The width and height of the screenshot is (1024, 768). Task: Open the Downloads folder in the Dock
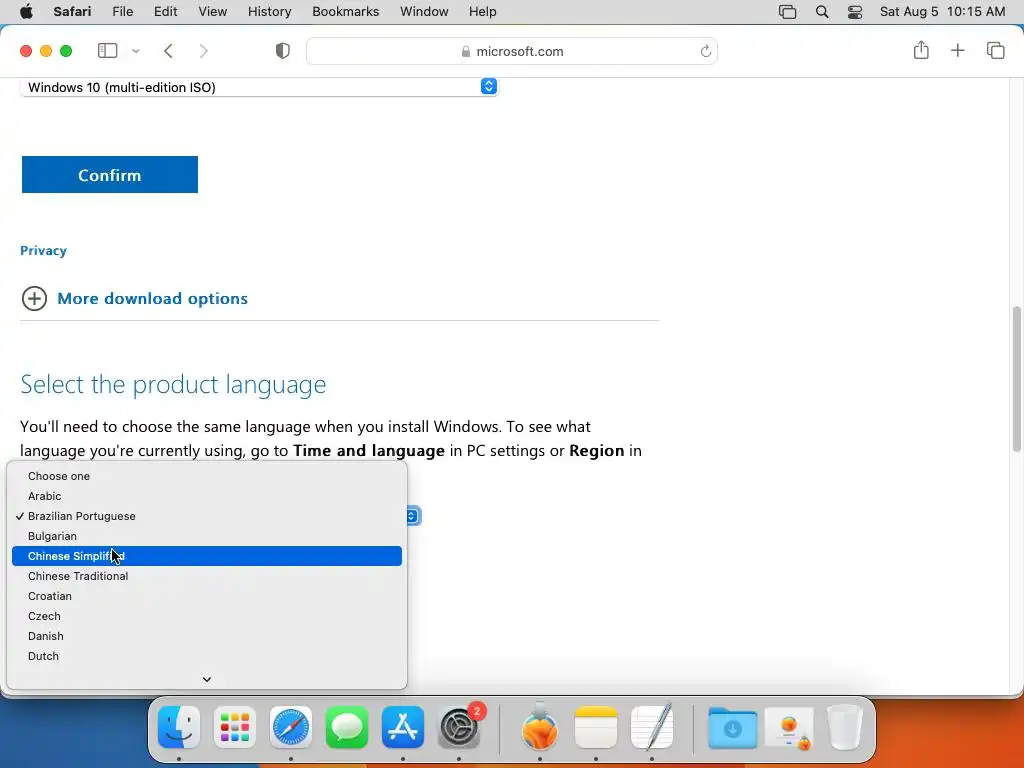732,727
